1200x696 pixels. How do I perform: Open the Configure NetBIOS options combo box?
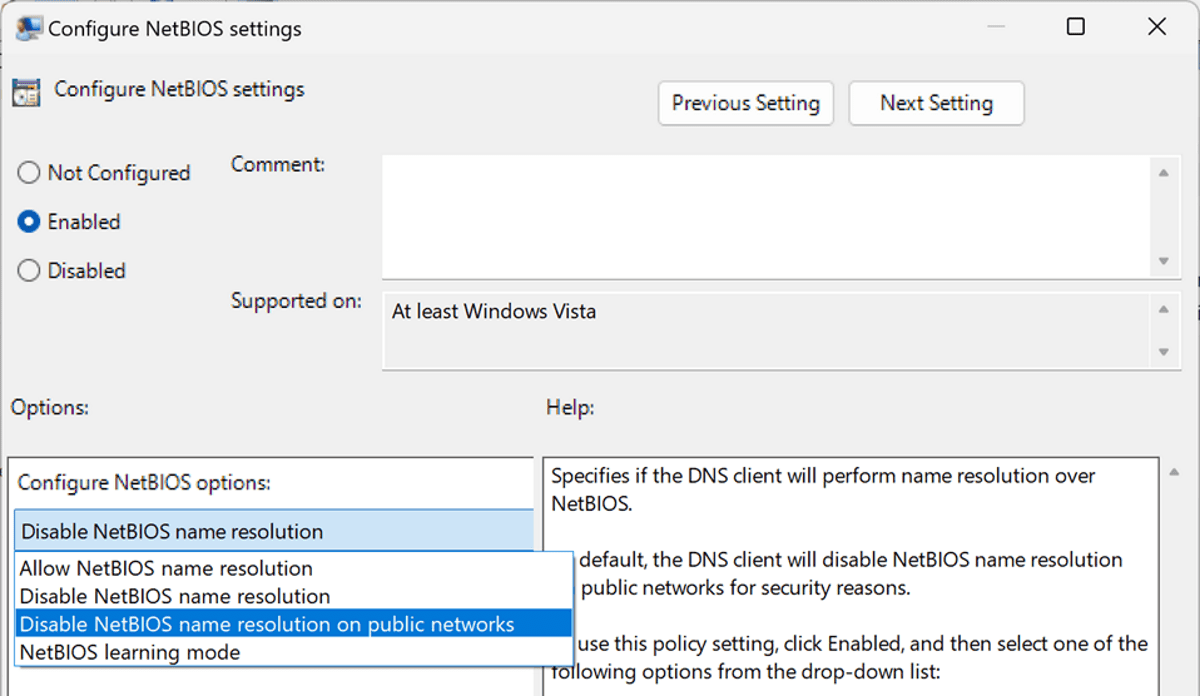coord(274,531)
